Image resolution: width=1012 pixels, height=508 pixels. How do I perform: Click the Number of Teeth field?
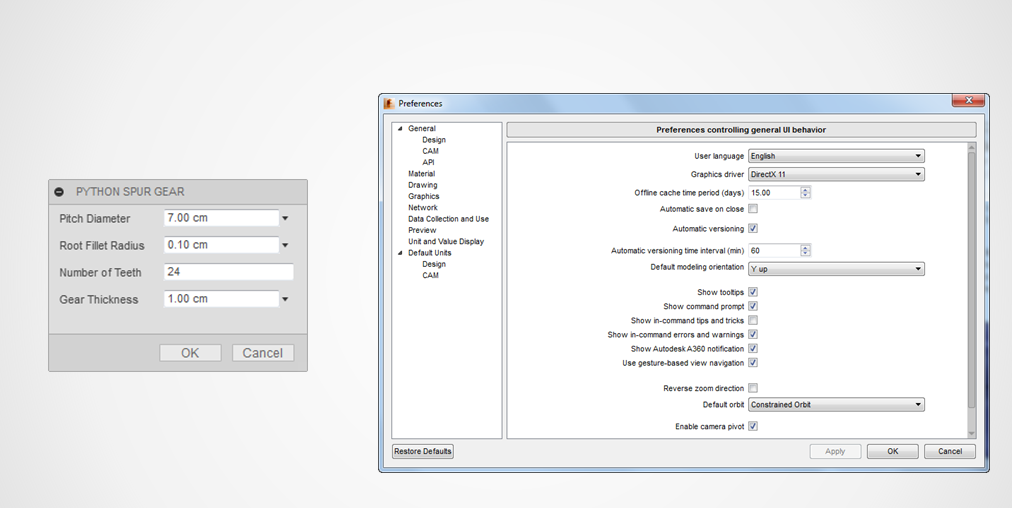(x=228, y=272)
